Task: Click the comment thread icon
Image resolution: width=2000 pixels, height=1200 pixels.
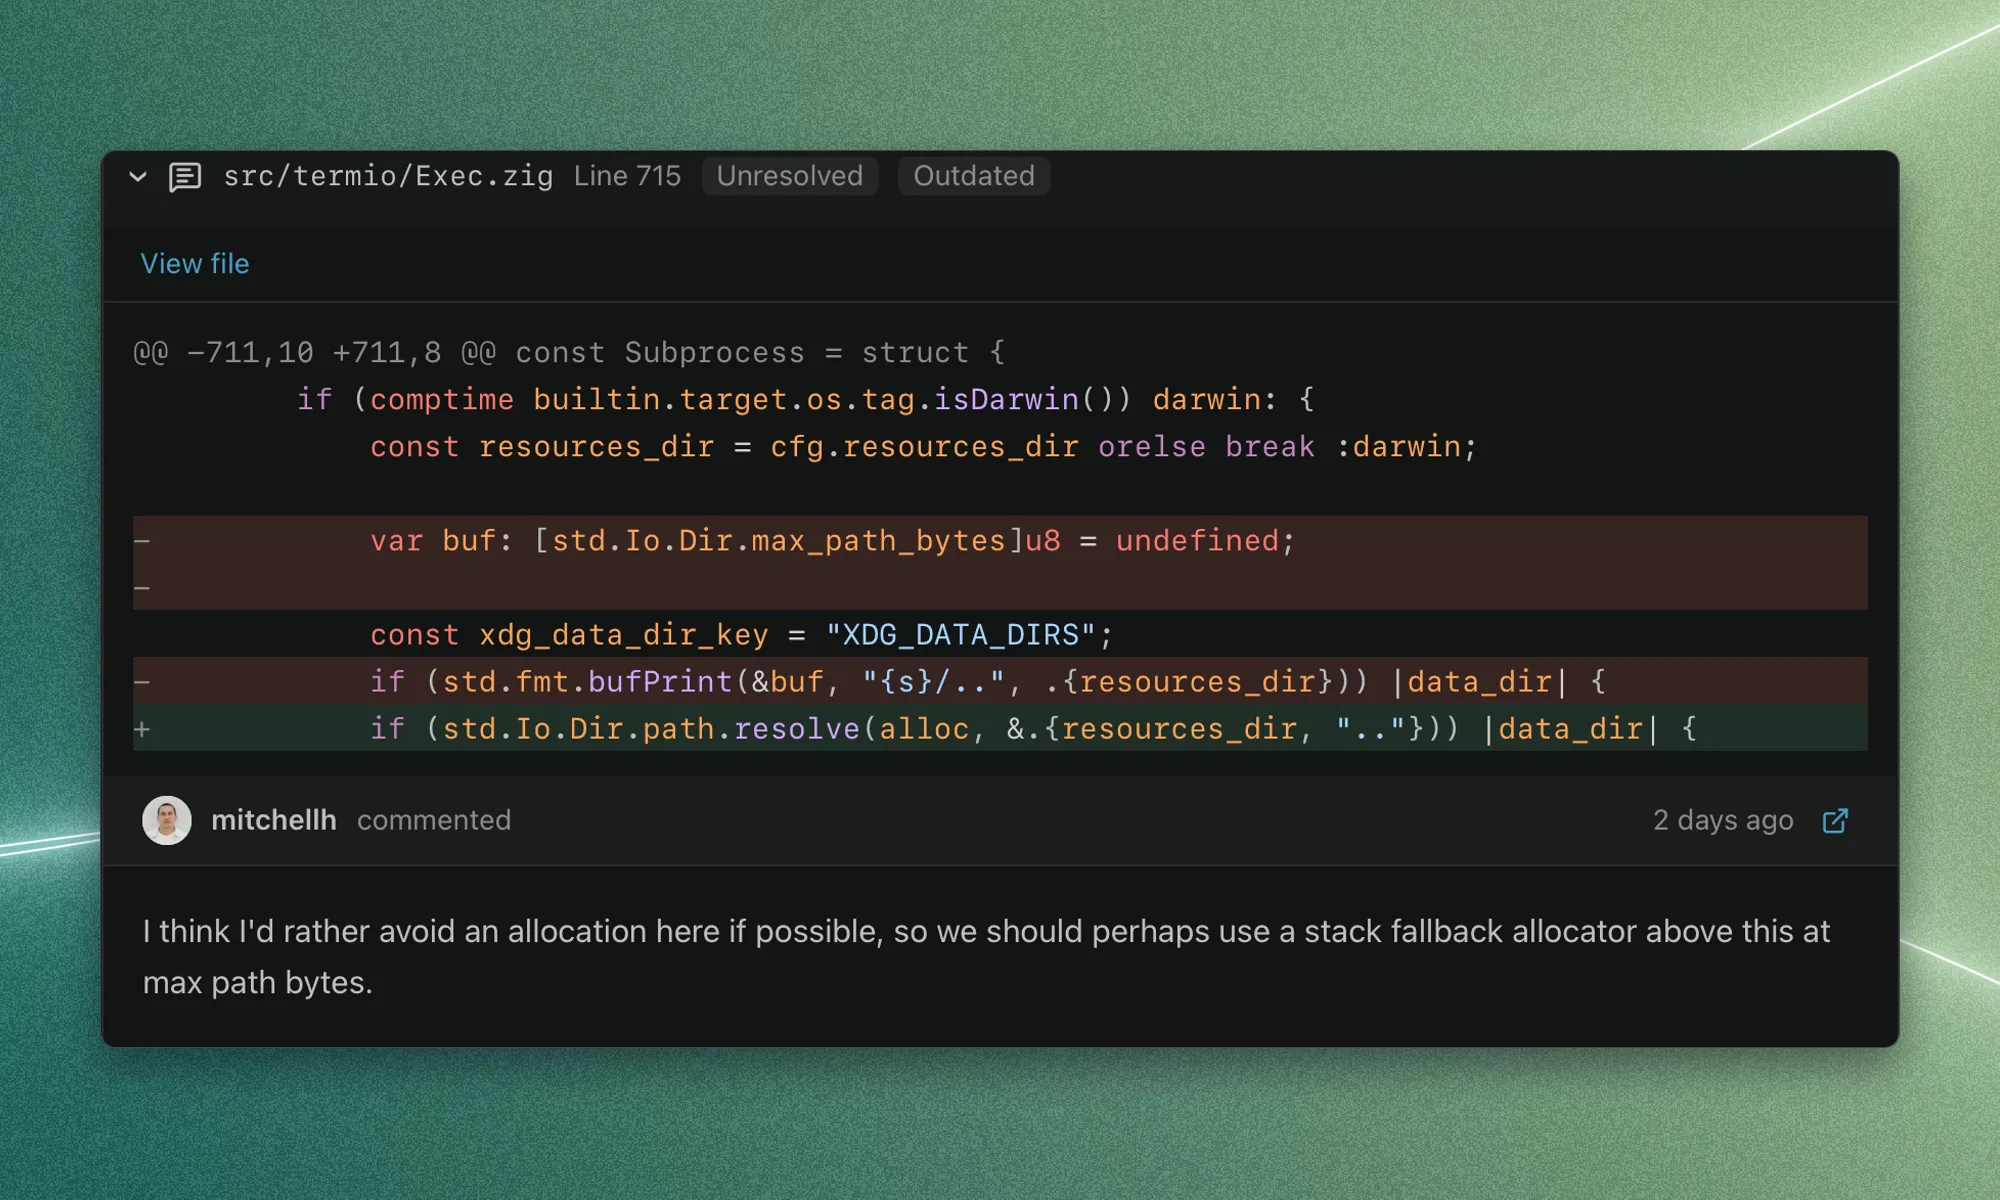Action: tap(185, 177)
